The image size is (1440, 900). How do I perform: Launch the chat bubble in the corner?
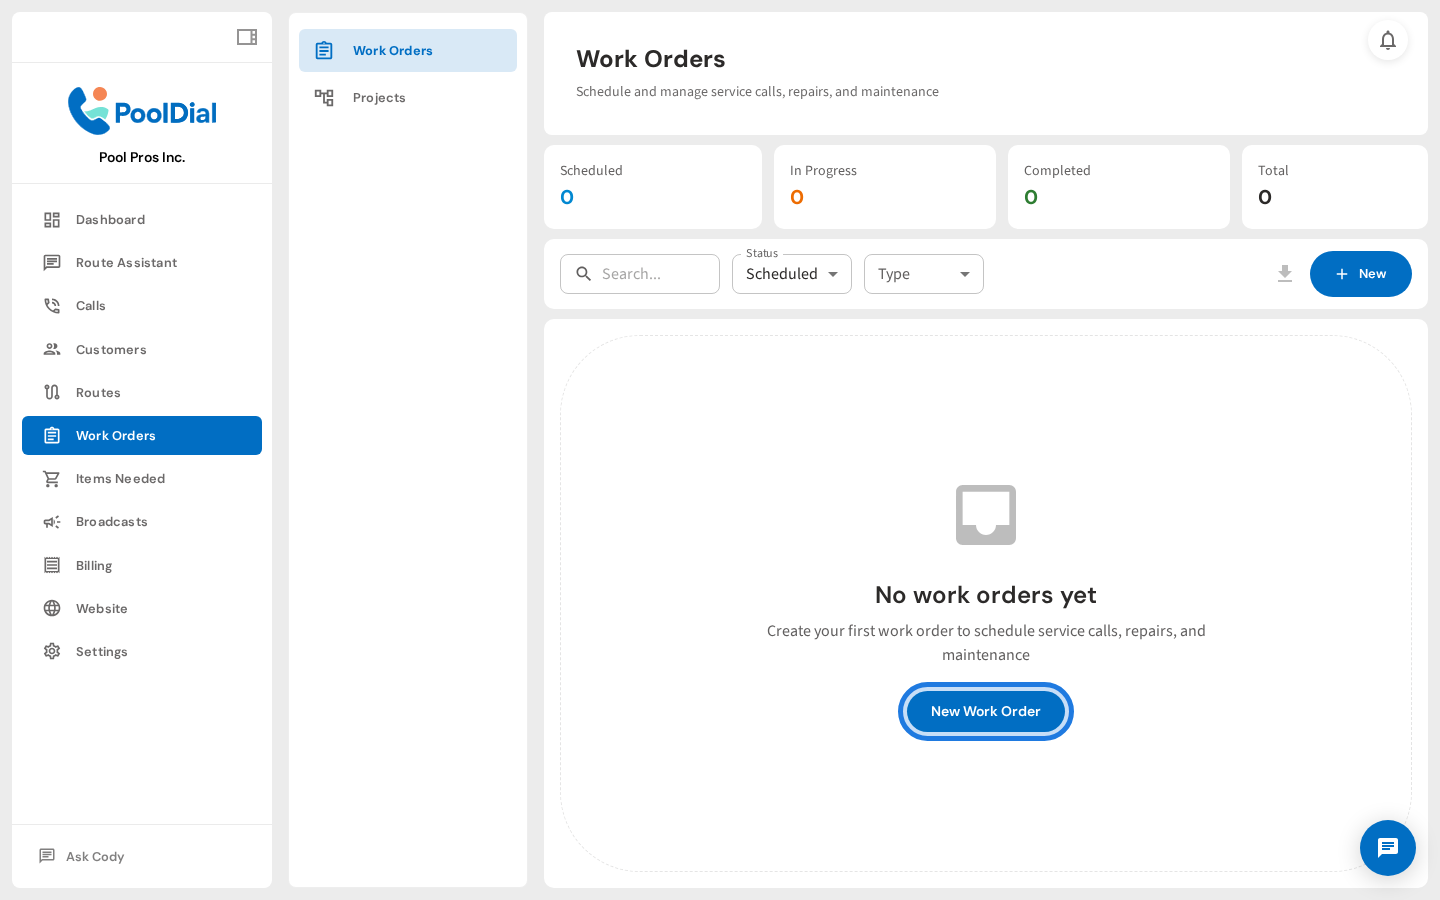tap(1388, 848)
